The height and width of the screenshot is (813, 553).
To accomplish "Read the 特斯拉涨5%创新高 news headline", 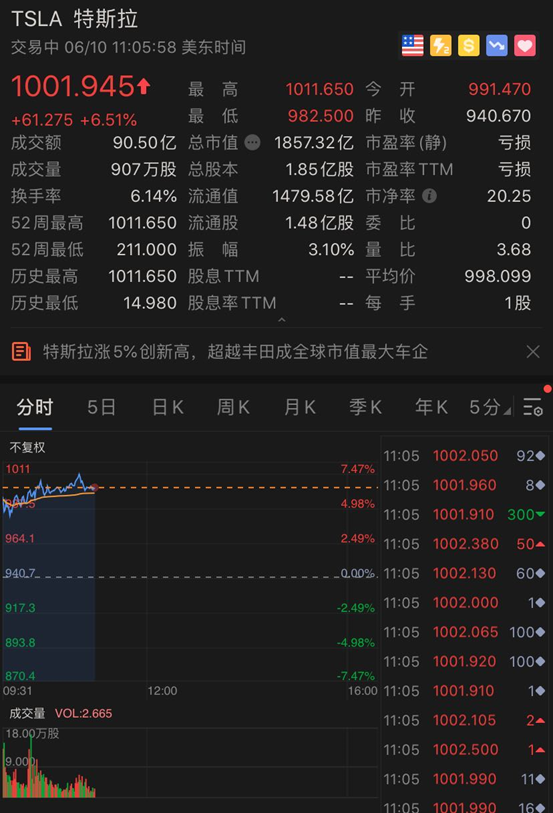I will point(235,352).
